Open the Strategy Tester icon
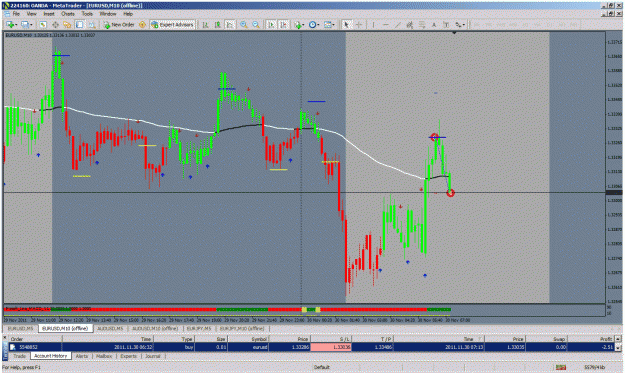The height and width of the screenshot is (373, 625). (92, 25)
